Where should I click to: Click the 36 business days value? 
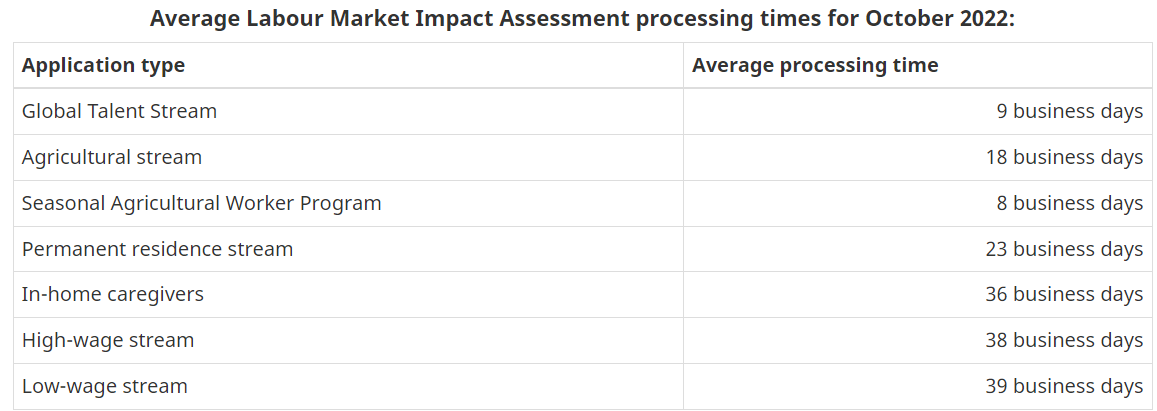click(x=1064, y=294)
